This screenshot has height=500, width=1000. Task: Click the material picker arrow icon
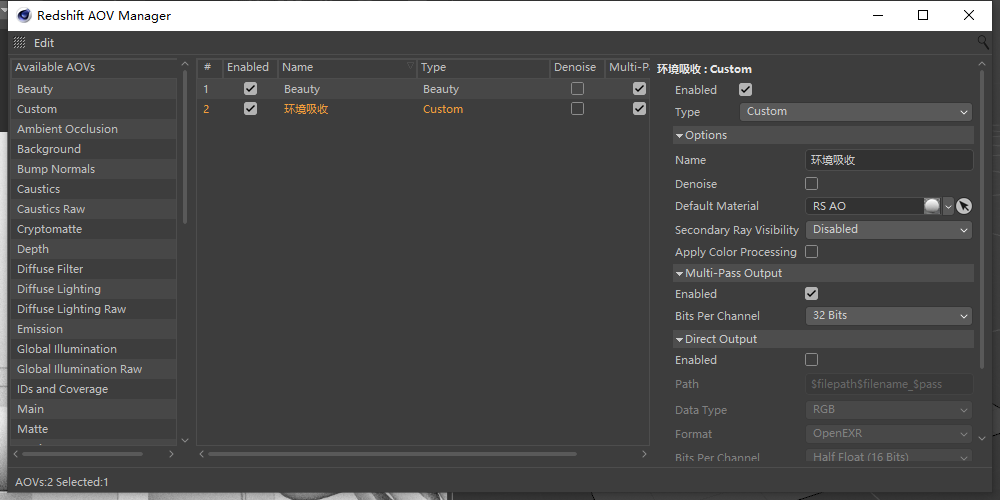[964, 206]
